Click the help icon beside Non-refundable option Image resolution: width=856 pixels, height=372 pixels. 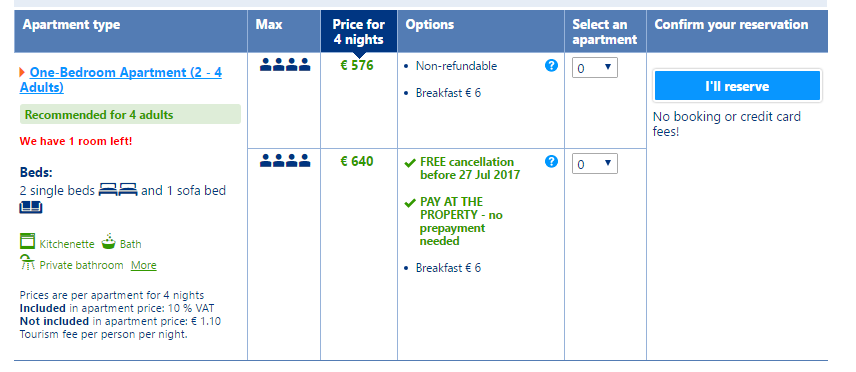551,66
